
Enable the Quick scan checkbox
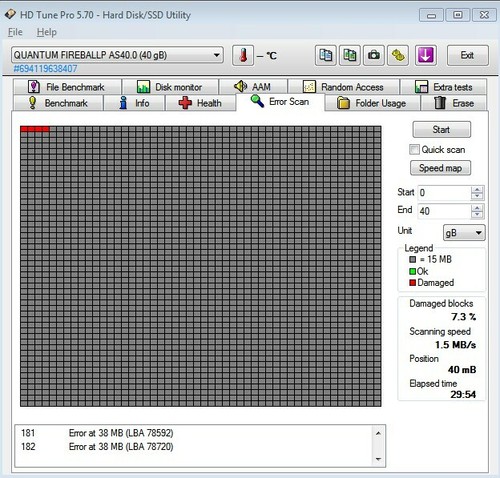pos(414,149)
